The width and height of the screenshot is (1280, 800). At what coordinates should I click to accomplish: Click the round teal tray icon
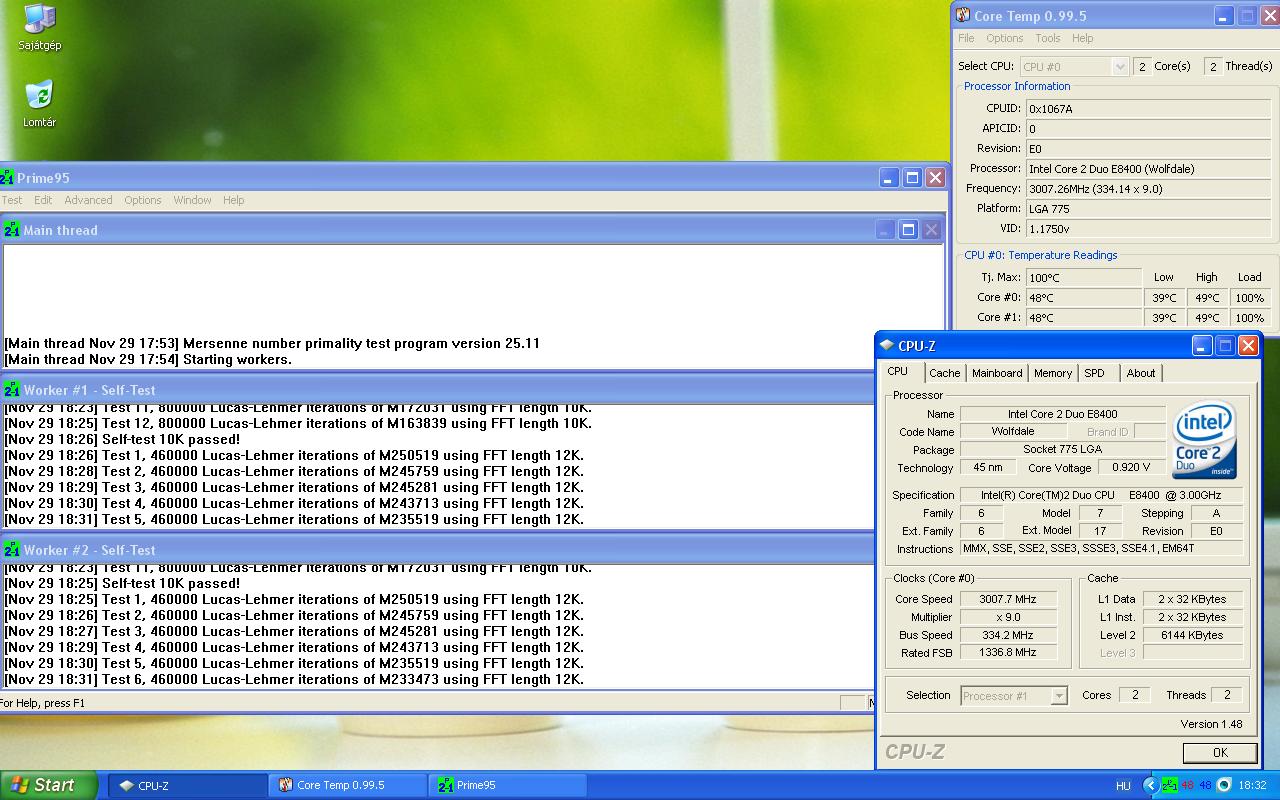1223,785
